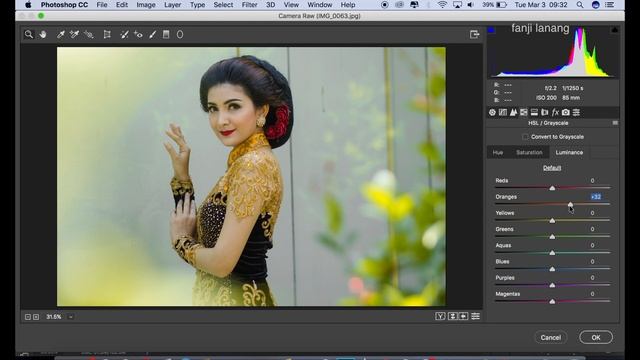Open the Split Toning panel icon
The width and height of the screenshot is (640, 360).
(x=534, y=112)
